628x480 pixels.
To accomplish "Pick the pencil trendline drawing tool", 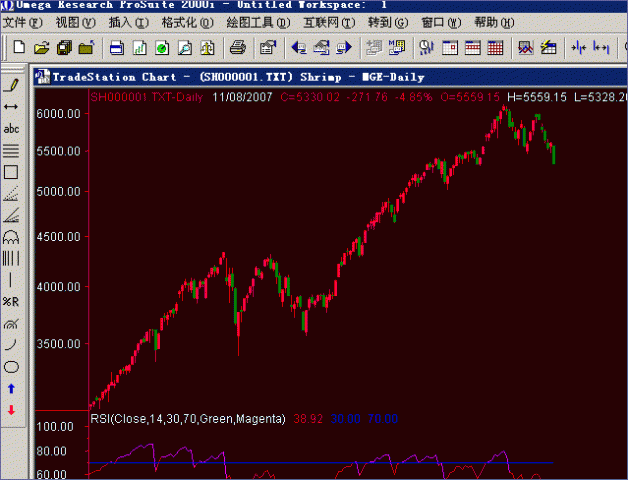I will click(x=12, y=84).
